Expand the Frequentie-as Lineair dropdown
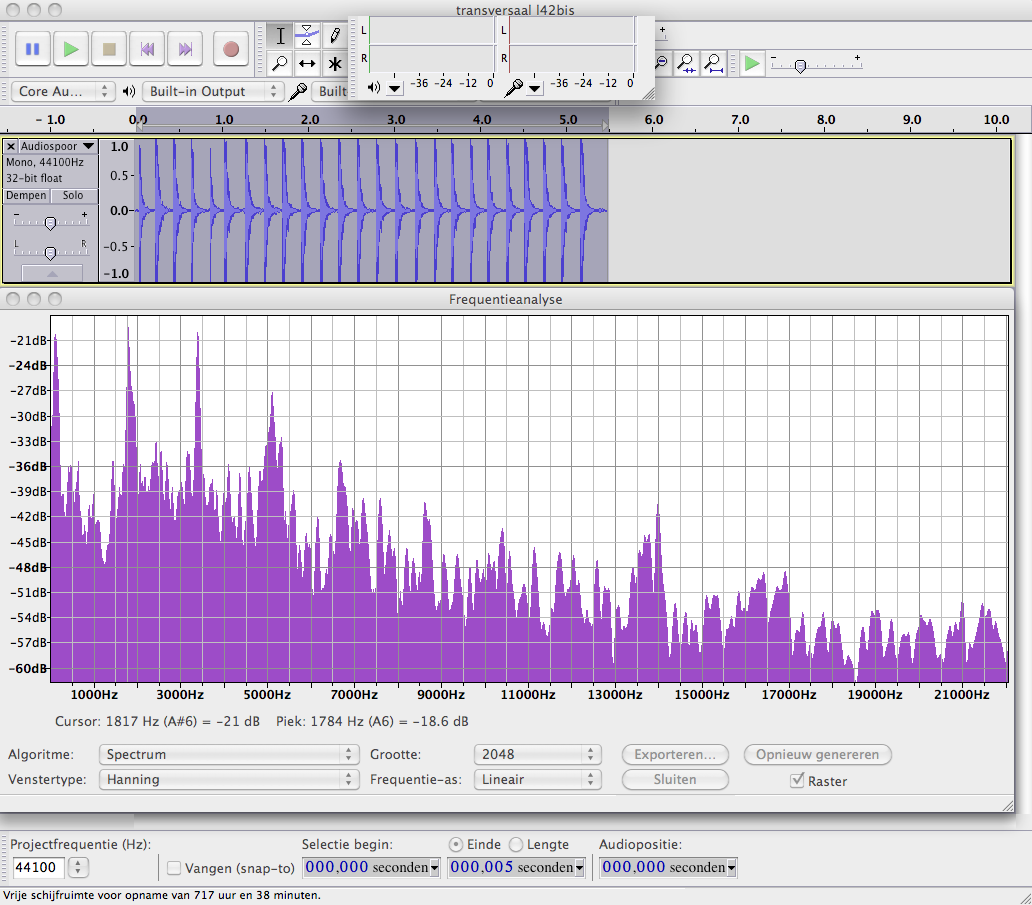 pos(537,779)
